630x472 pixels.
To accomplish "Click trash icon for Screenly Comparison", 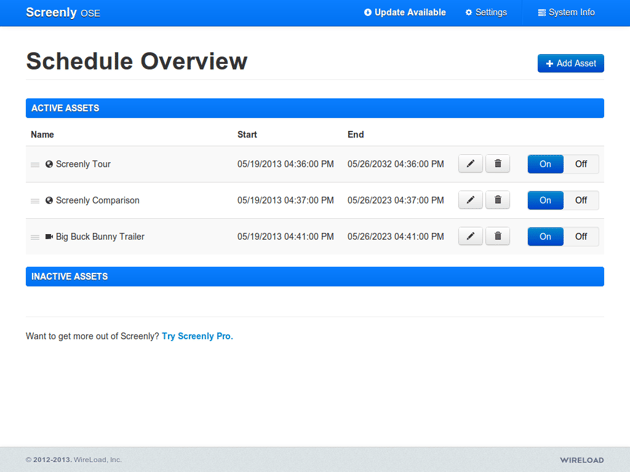I will (498, 200).
